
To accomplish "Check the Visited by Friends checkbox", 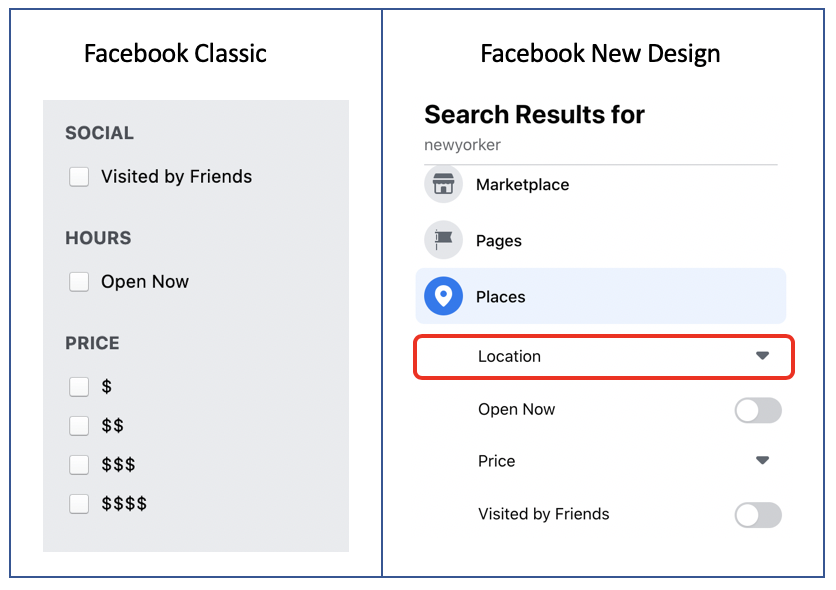I will [x=79, y=176].
